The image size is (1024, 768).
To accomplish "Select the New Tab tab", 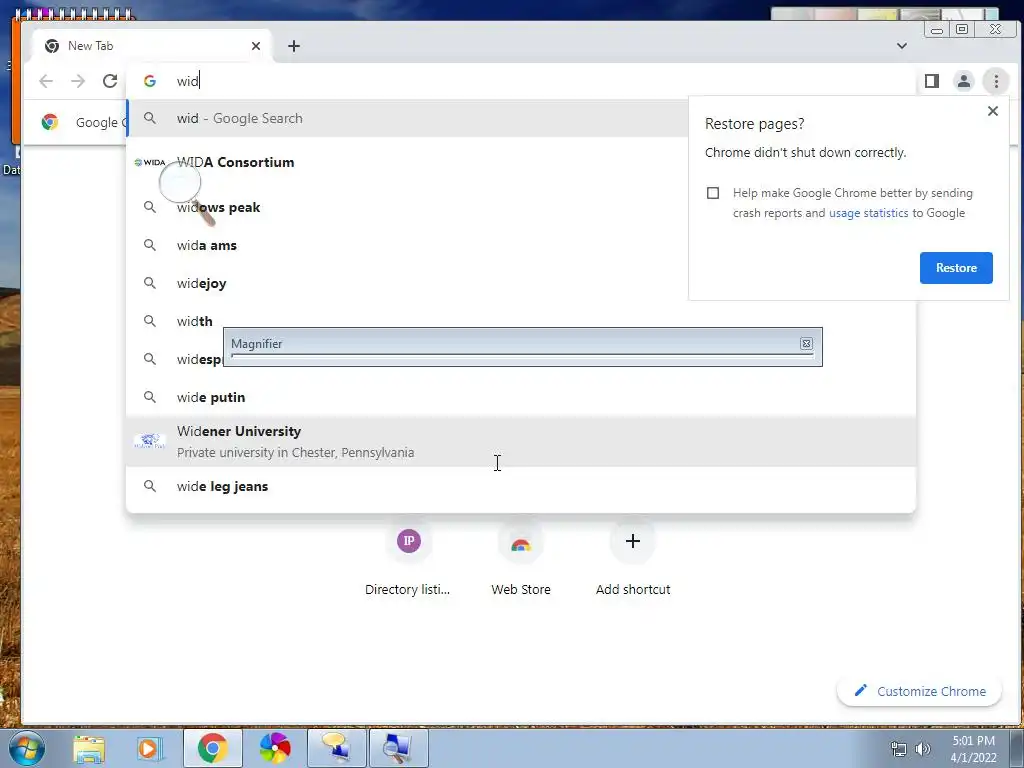I will click(x=152, y=46).
